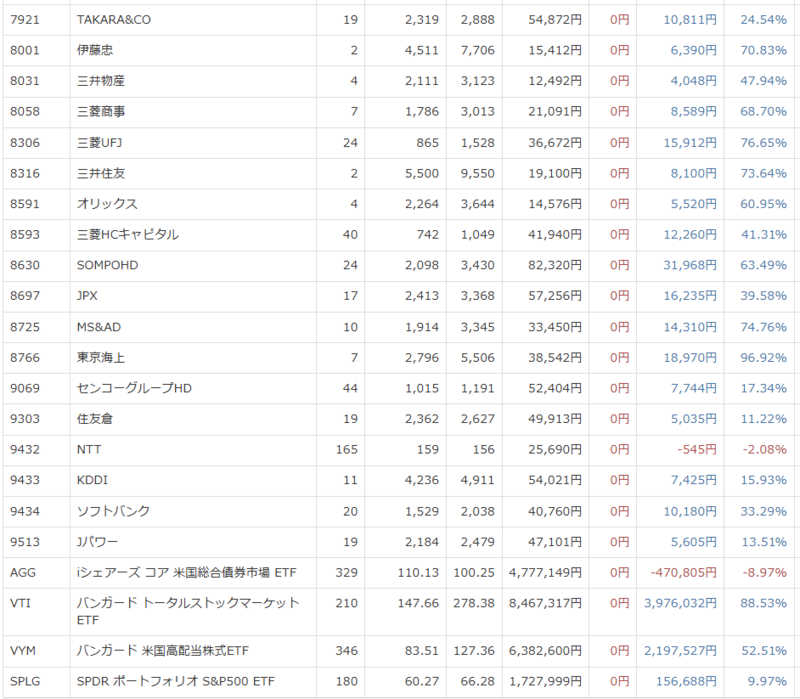Select the 6,382,600円 valuation for VYM

(545, 651)
